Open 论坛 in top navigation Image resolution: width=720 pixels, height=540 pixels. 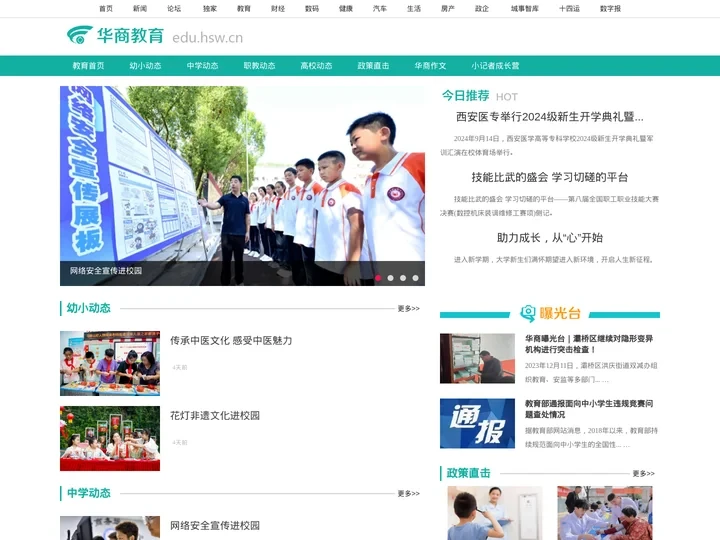[x=174, y=9]
